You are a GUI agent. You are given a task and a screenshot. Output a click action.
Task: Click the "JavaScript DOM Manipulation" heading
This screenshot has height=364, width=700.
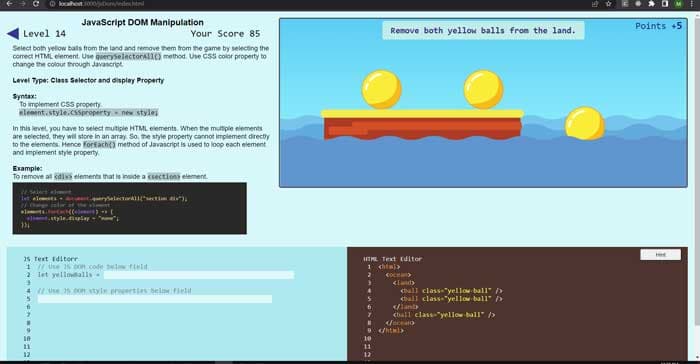(x=142, y=22)
